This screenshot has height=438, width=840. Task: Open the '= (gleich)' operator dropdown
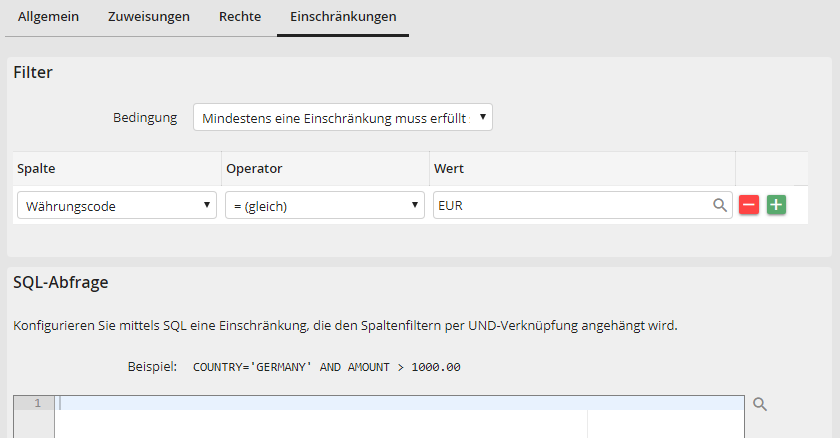click(325, 206)
